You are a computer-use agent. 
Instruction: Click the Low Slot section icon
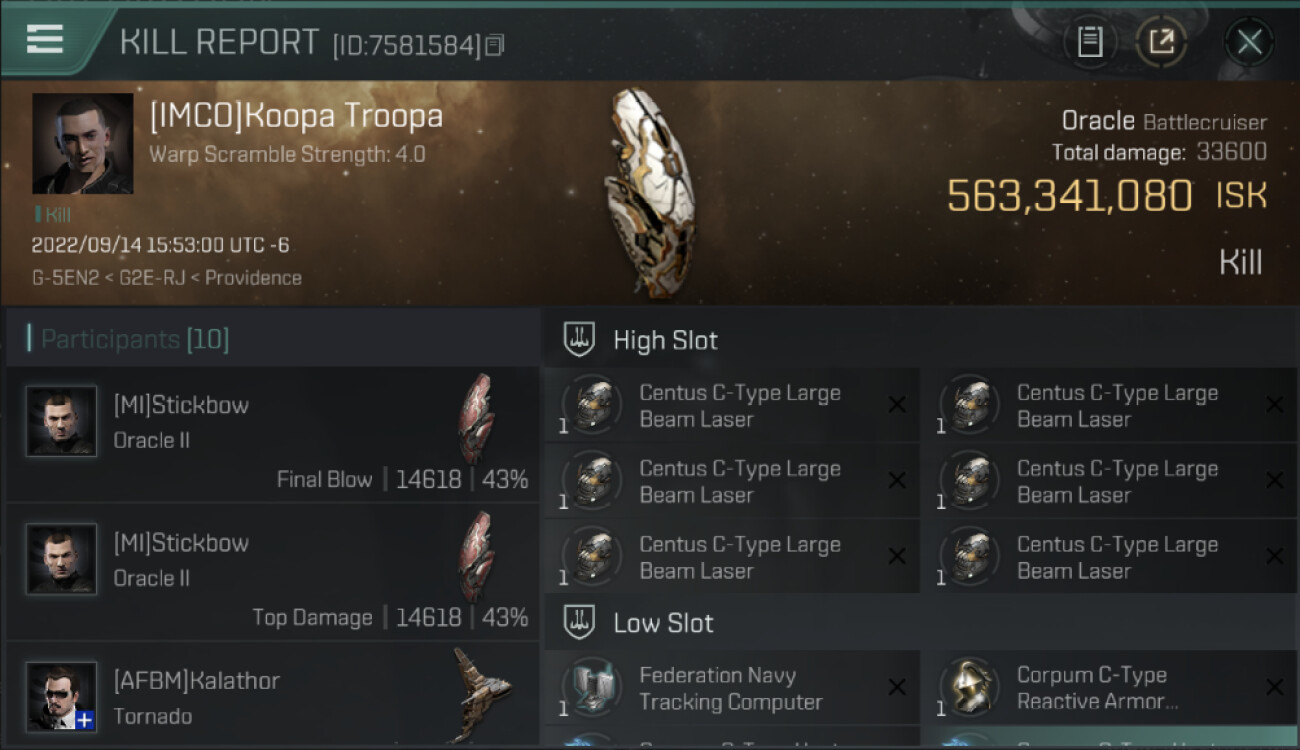(579, 622)
